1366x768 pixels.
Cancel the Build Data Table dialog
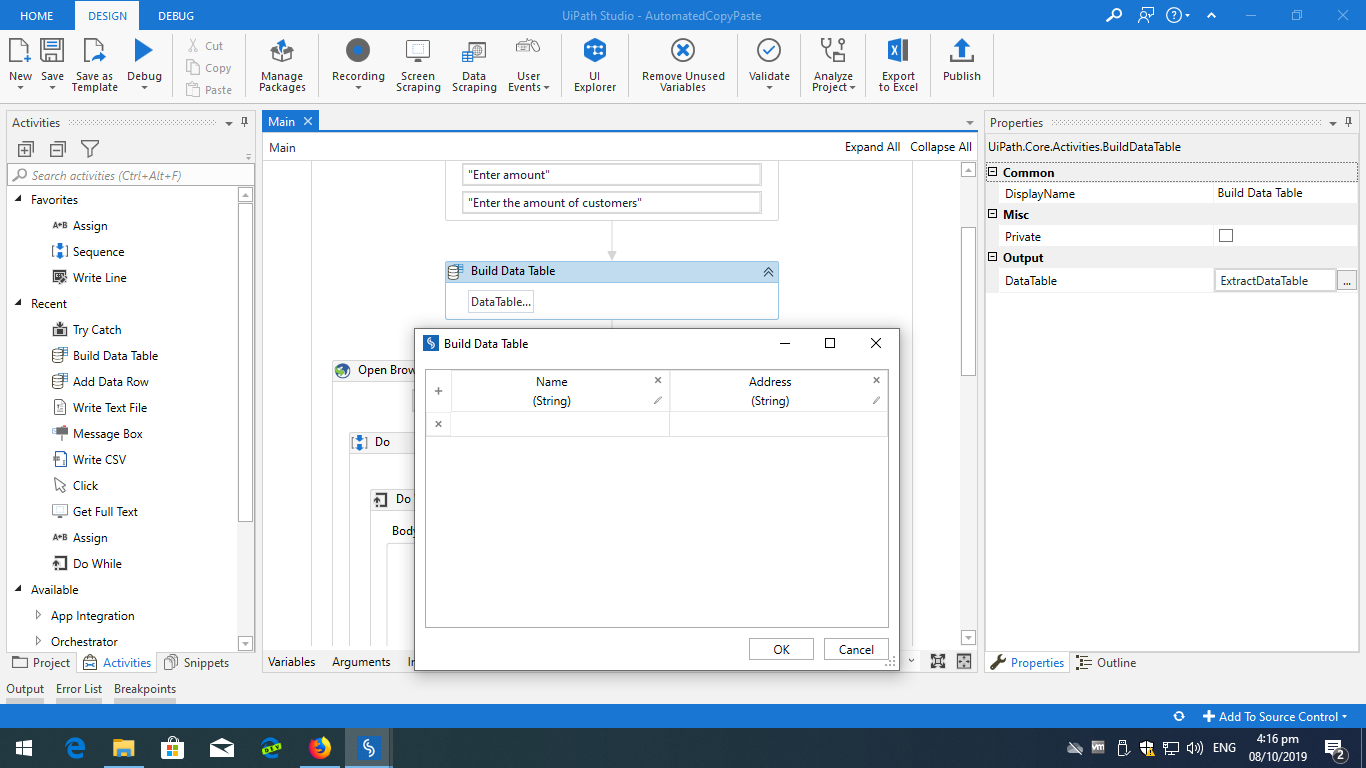click(856, 649)
